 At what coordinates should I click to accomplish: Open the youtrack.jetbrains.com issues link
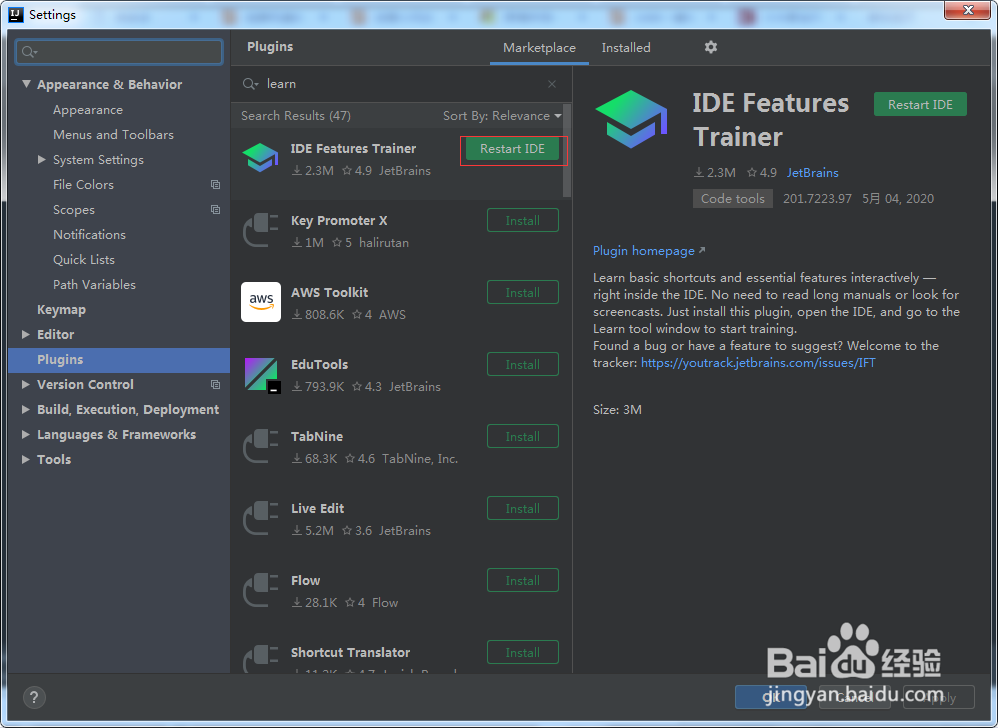(x=758, y=363)
